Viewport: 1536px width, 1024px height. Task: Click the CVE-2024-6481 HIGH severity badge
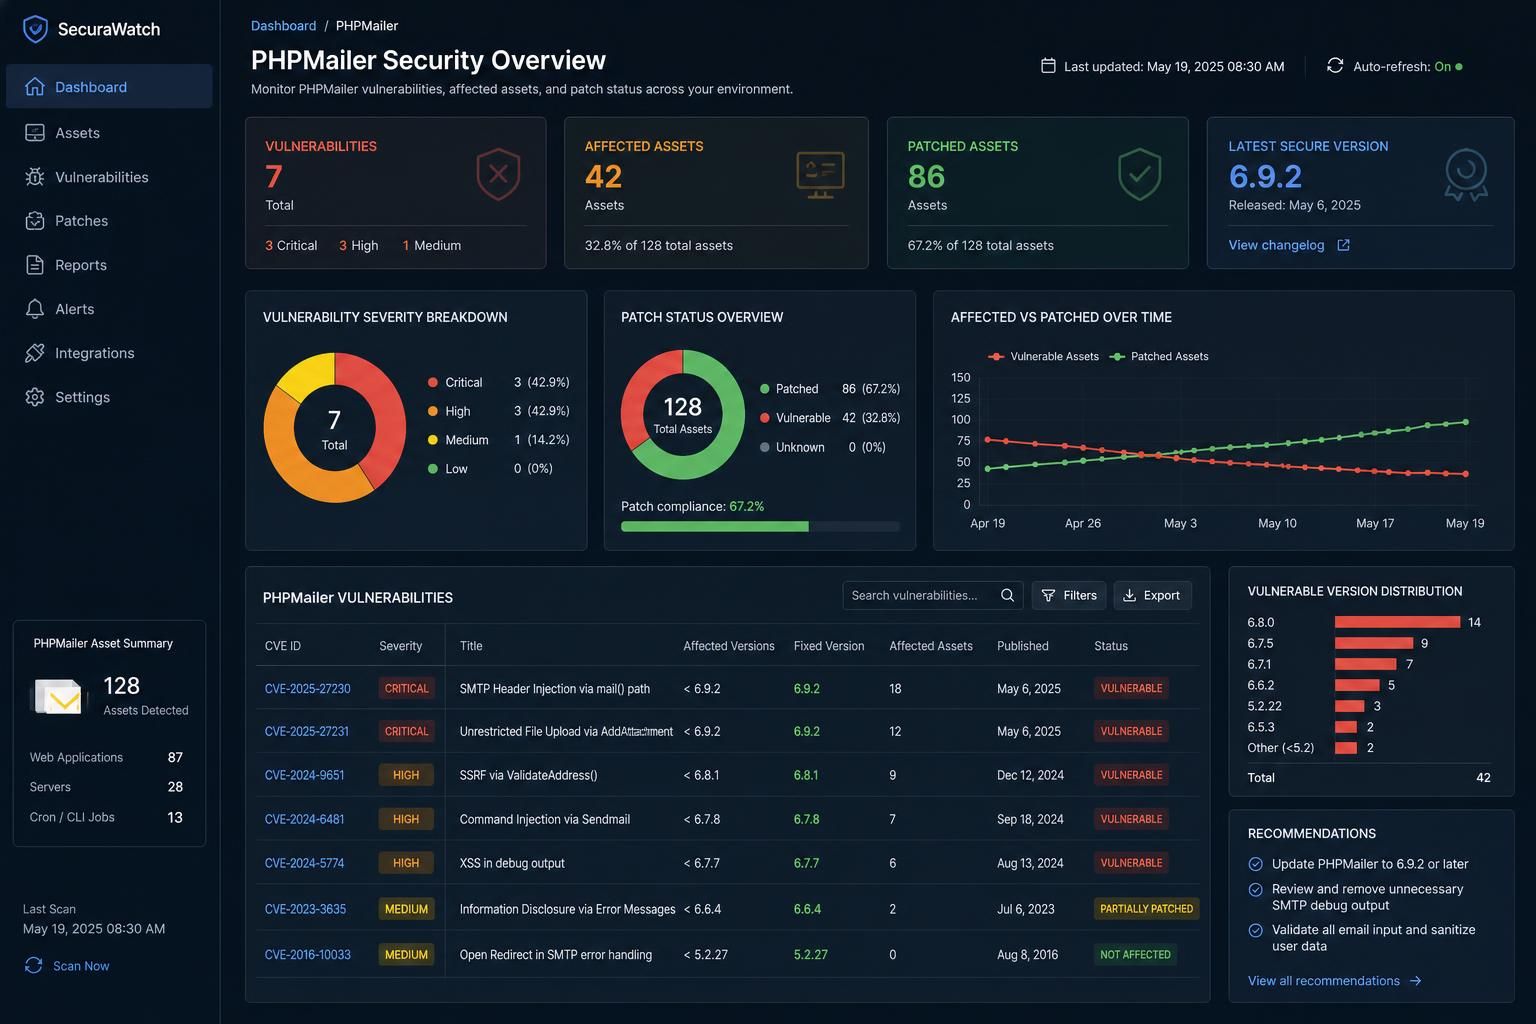[406, 819]
